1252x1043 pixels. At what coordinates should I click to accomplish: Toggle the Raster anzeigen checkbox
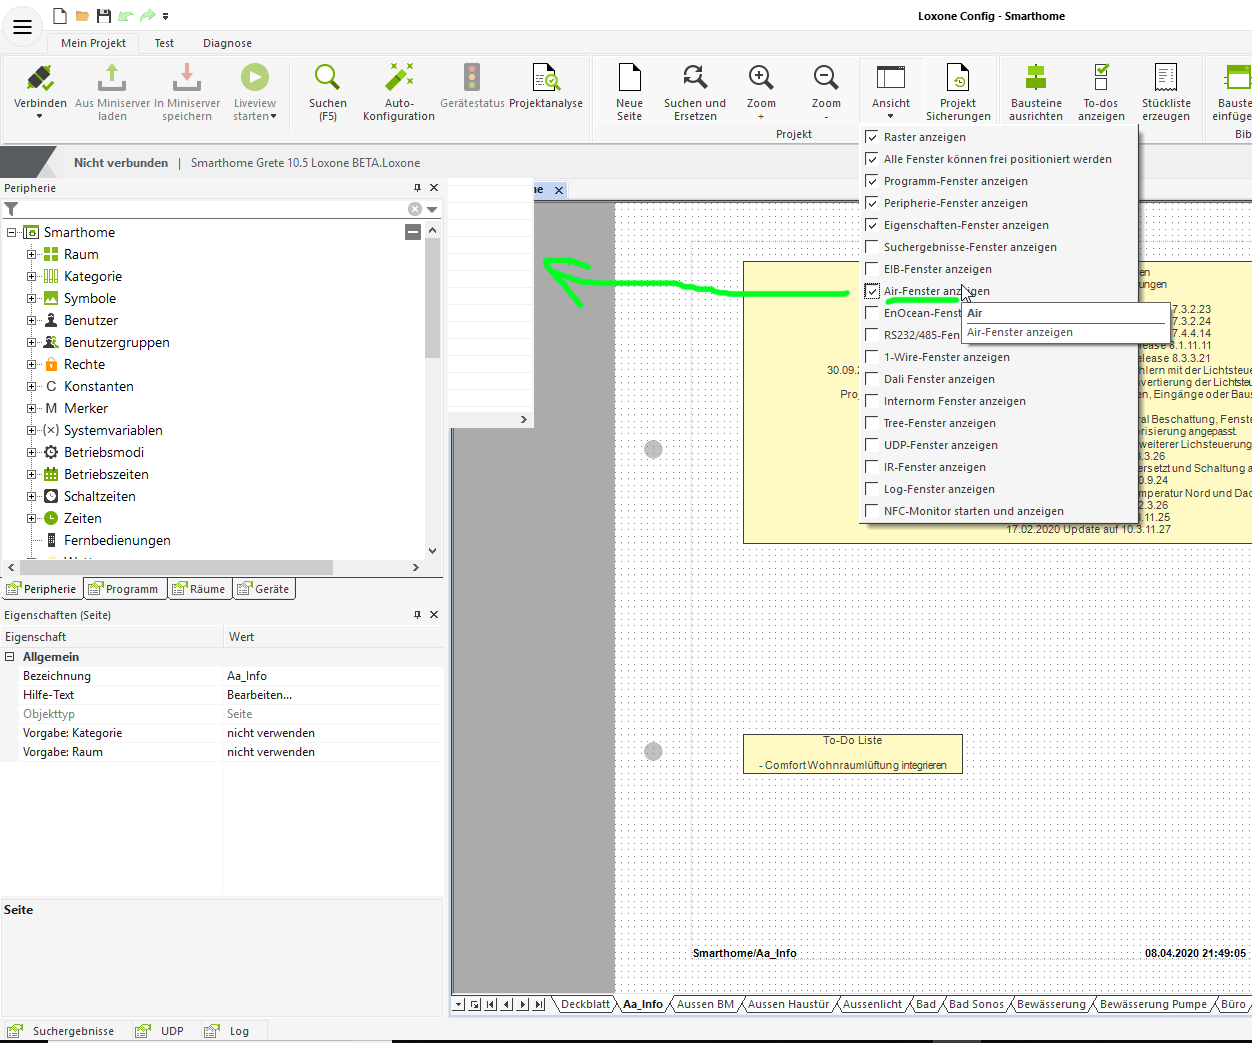872,137
